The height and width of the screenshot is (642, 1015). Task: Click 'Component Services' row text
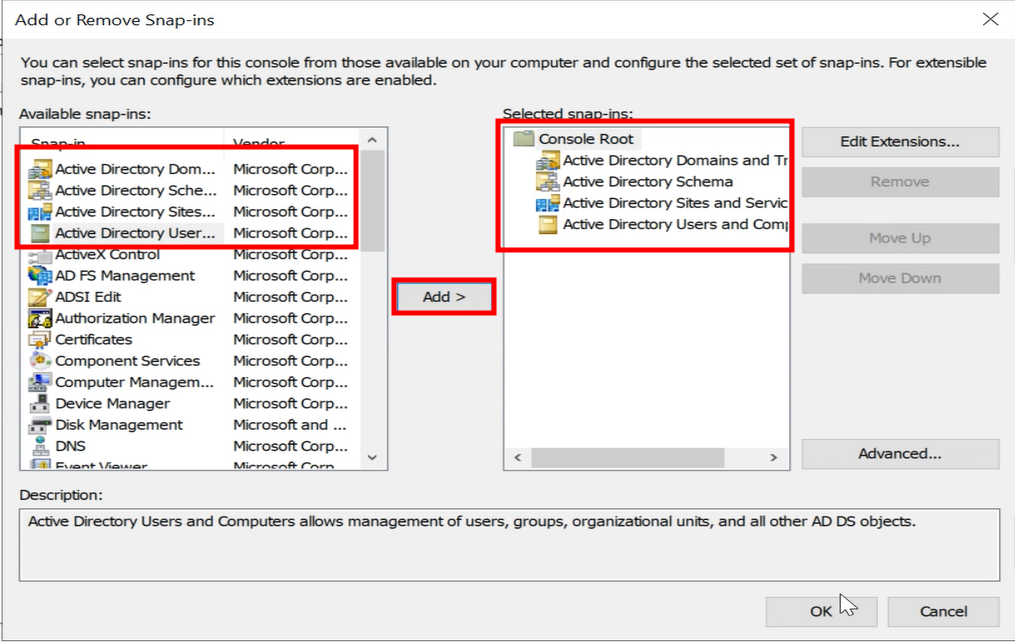(128, 361)
